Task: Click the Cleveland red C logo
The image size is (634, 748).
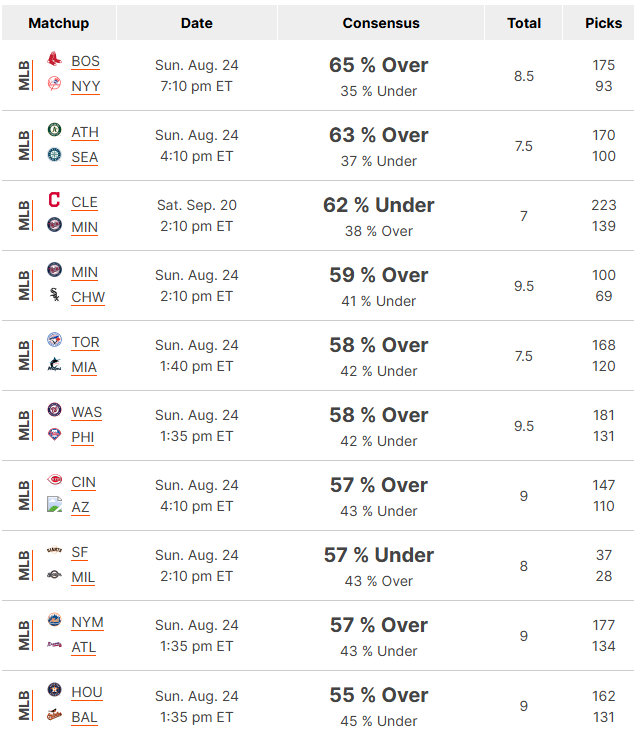Action: click(x=54, y=199)
